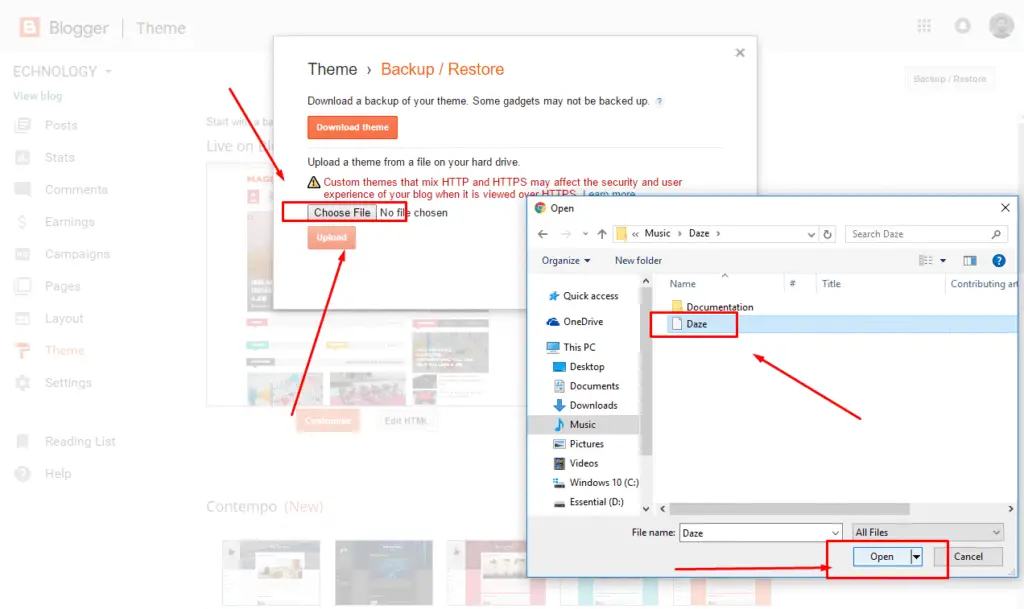Select Windows 10 (C:) drive
The image size is (1024, 609).
click(596, 482)
